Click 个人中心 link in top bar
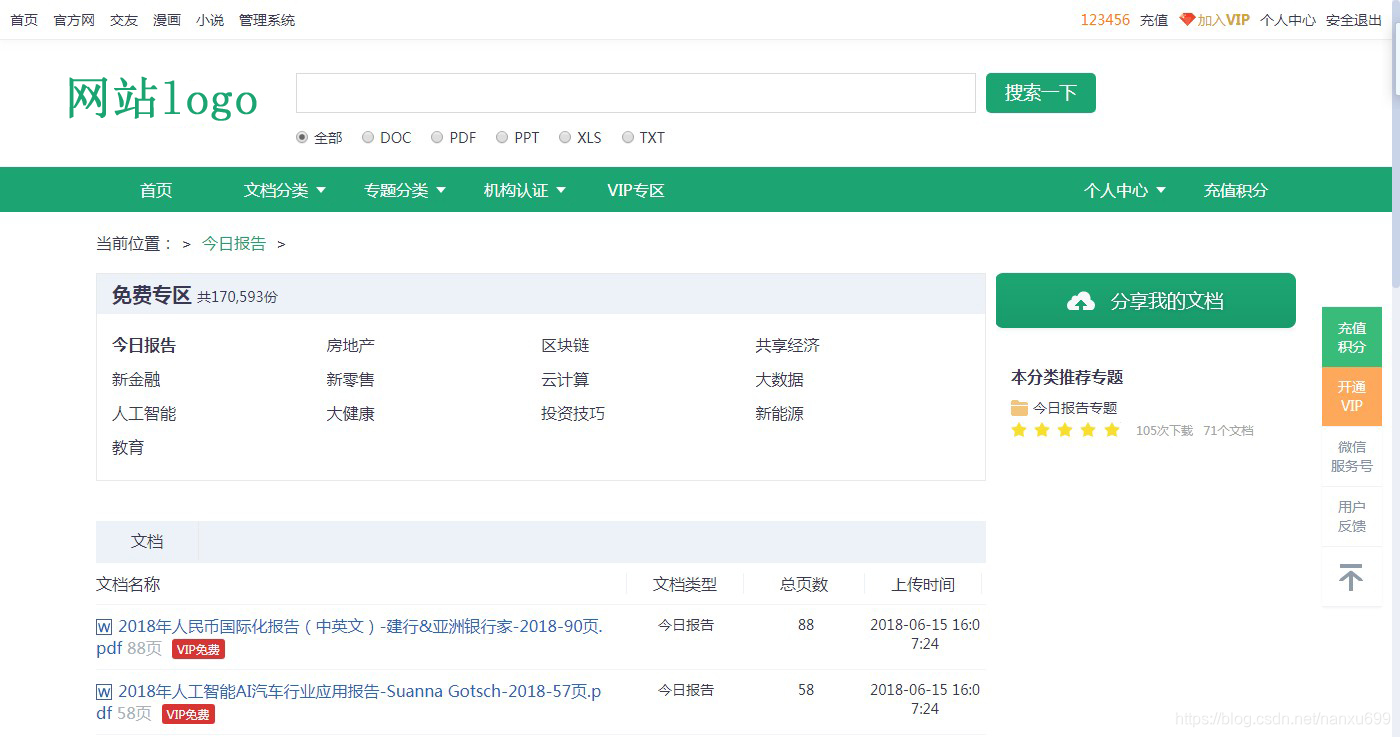The image size is (1400, 737). (1288, 20)
